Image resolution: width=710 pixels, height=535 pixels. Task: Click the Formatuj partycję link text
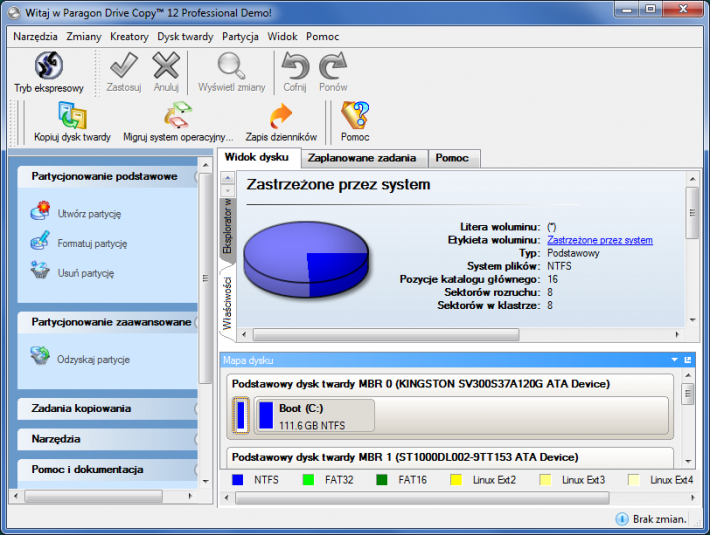pos(92,244)
